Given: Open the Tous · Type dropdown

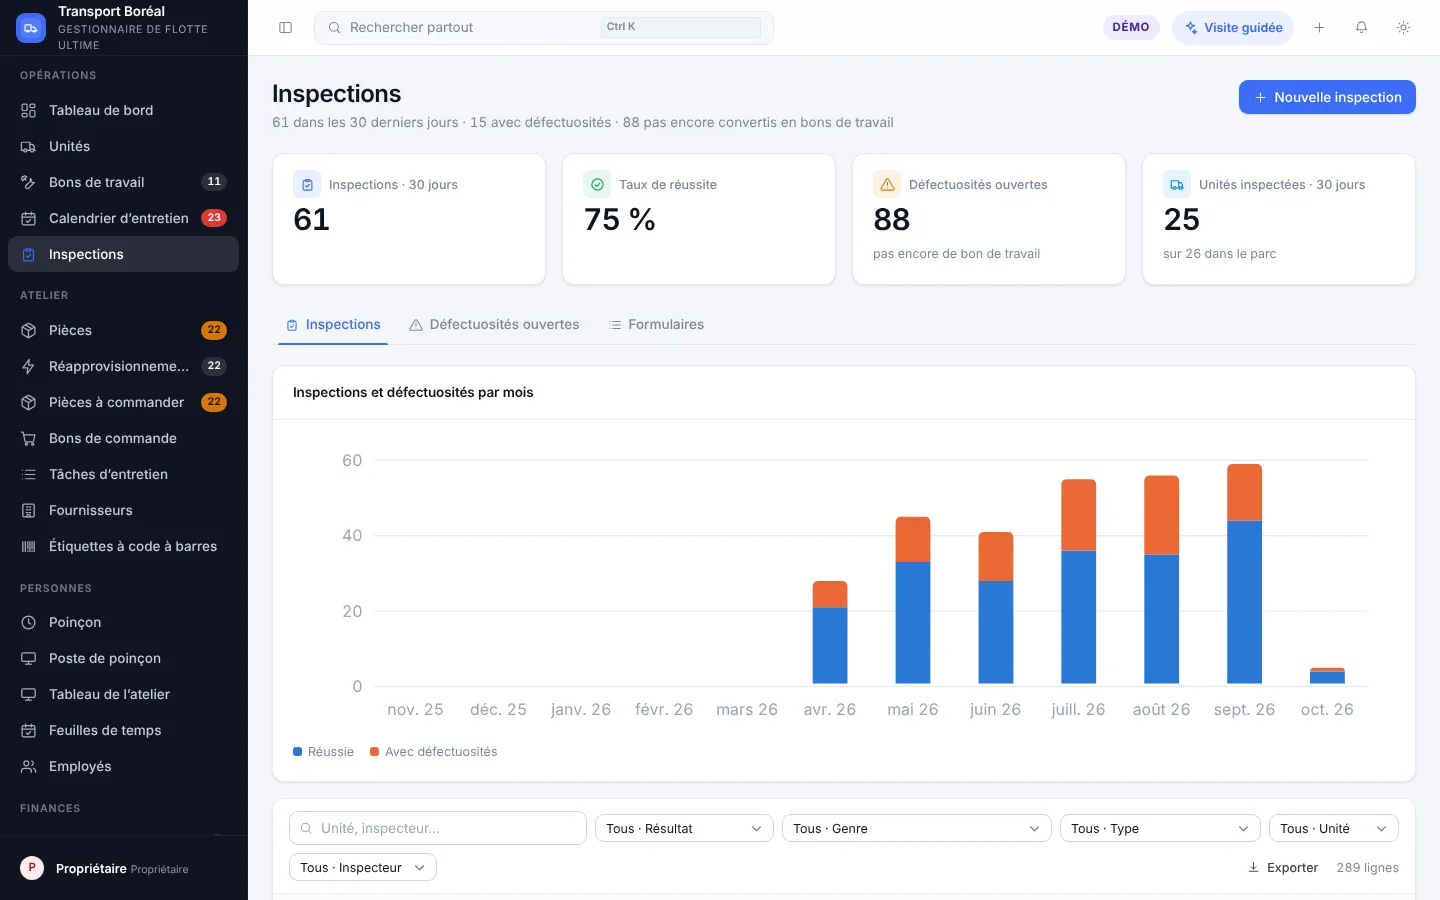Looking at the screenshot, I should (1160, 828).
